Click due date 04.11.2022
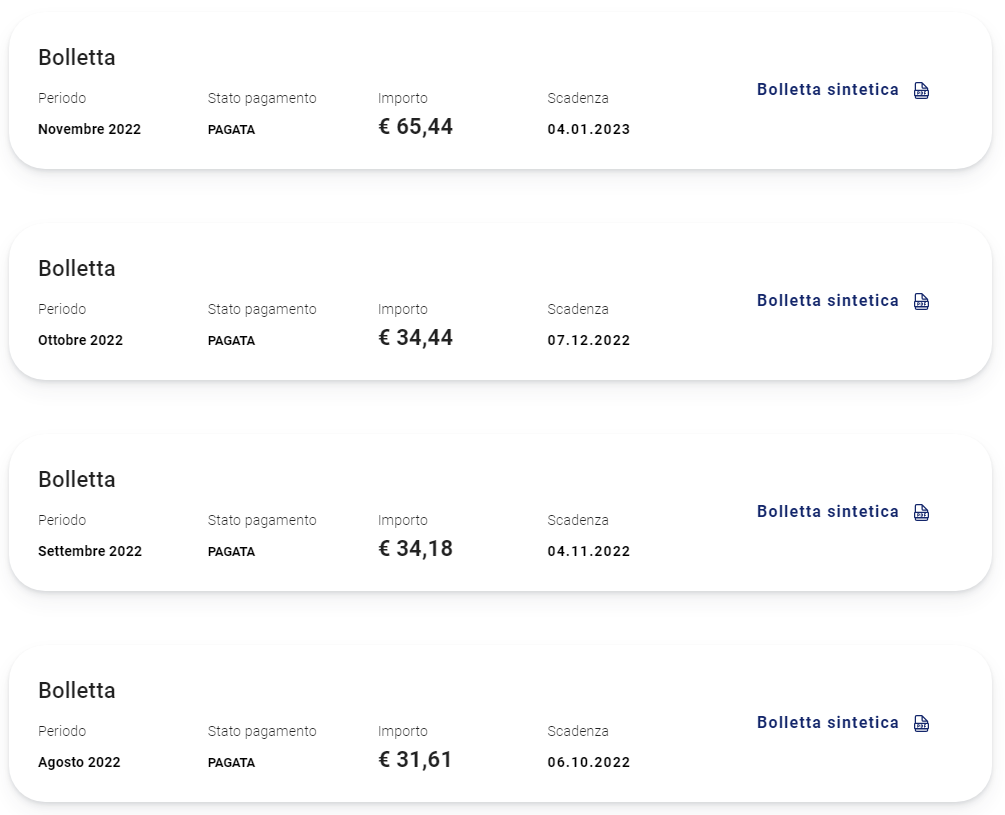Image resolution: width=1005 pixels, height=815 pixels. (588, 551)
